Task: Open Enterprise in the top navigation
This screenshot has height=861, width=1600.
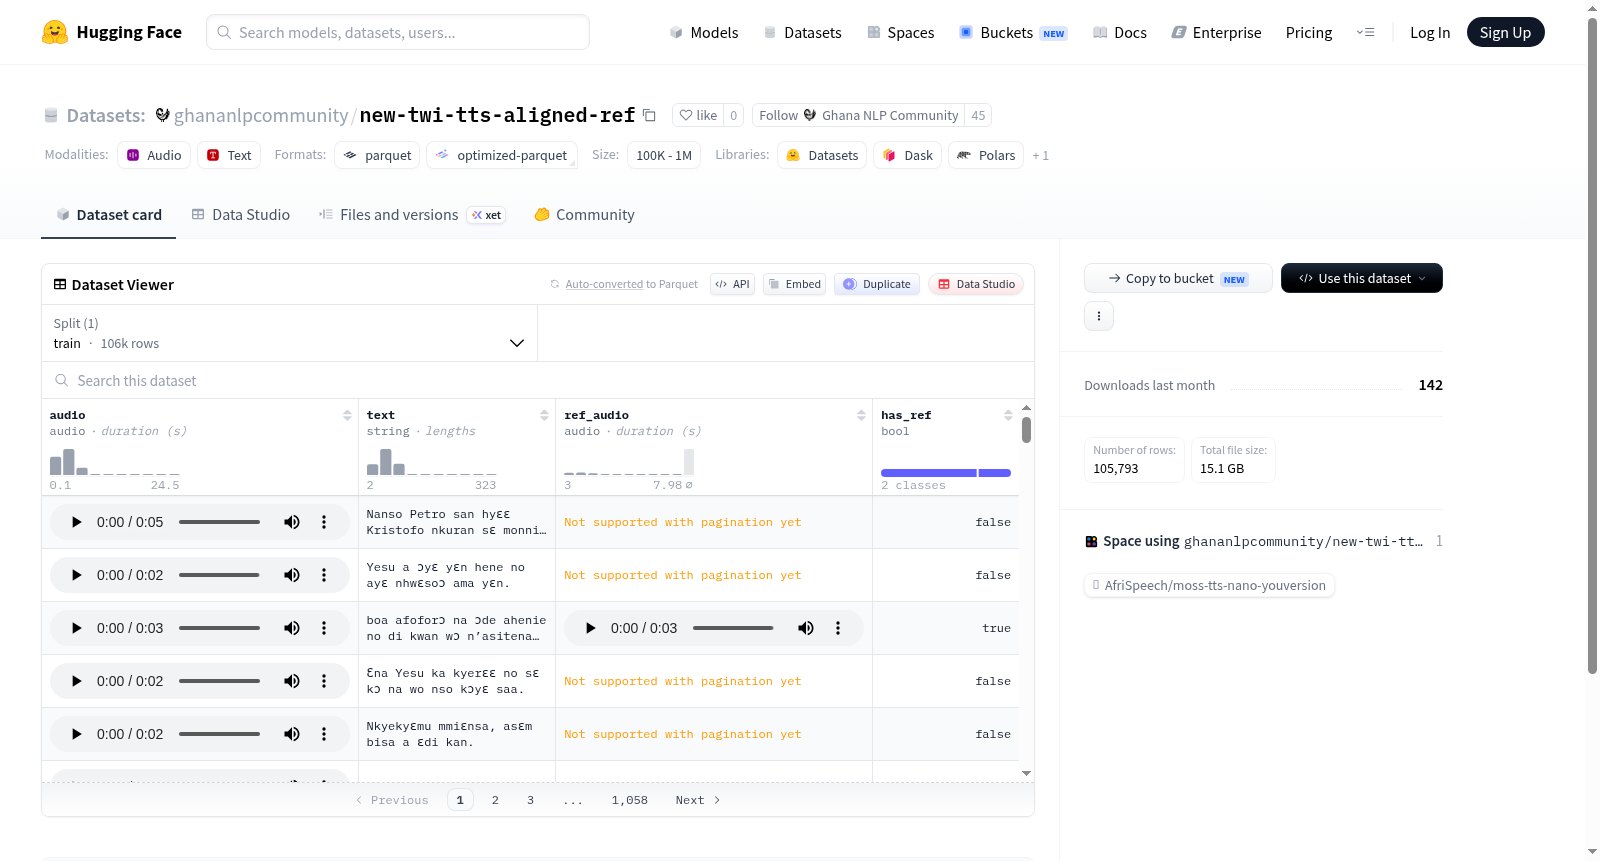Action: [x=1217, y=33]
